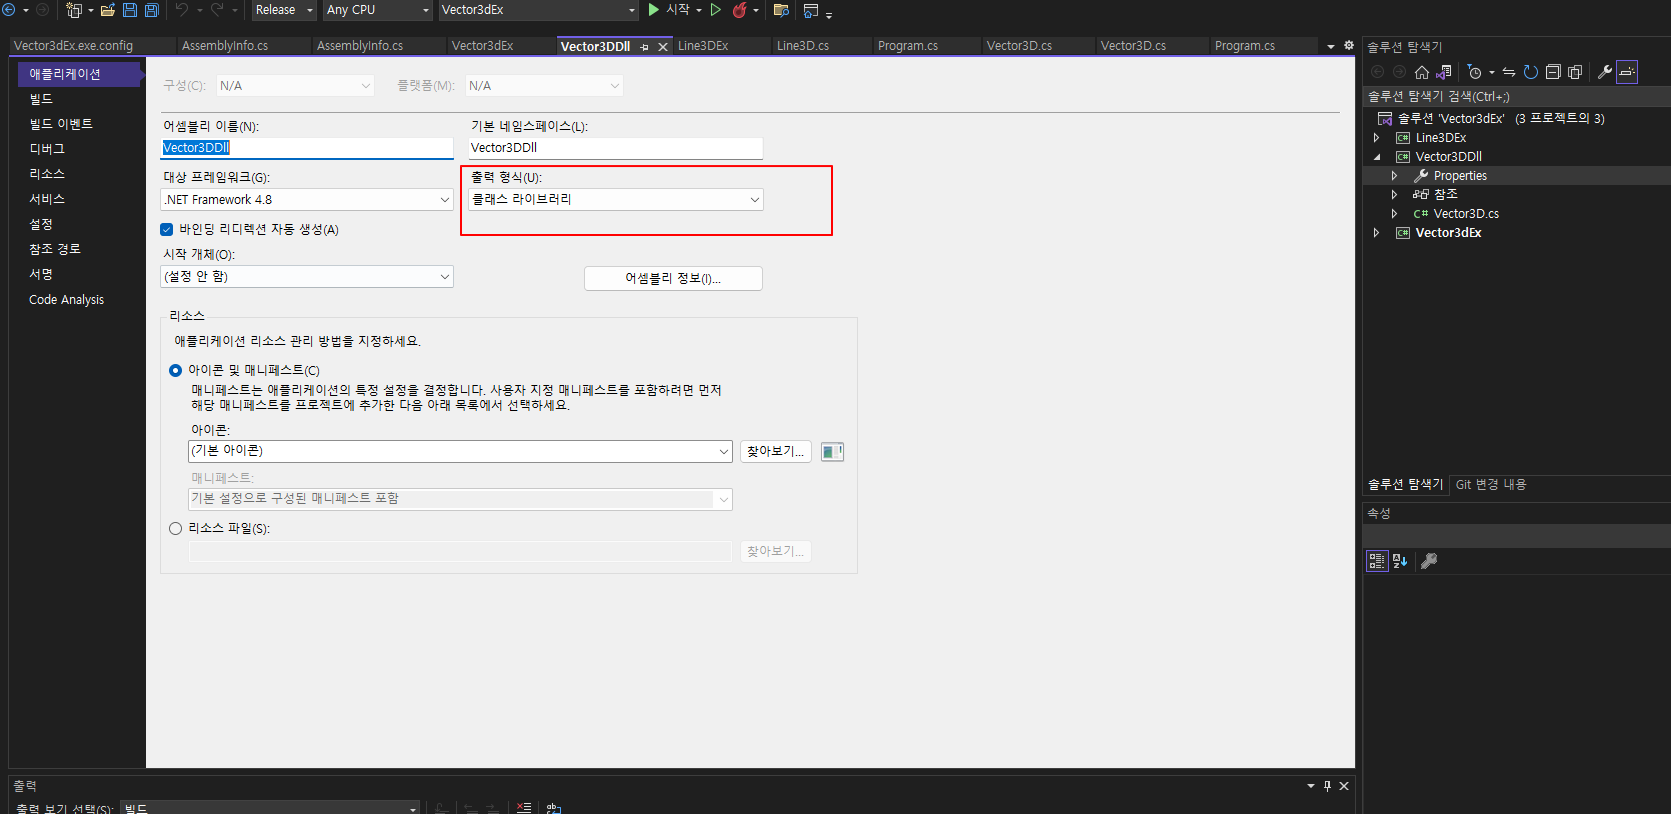Click the clear all icon in output panel
This screenshot has width=1671, height=814.
point(524,807)
